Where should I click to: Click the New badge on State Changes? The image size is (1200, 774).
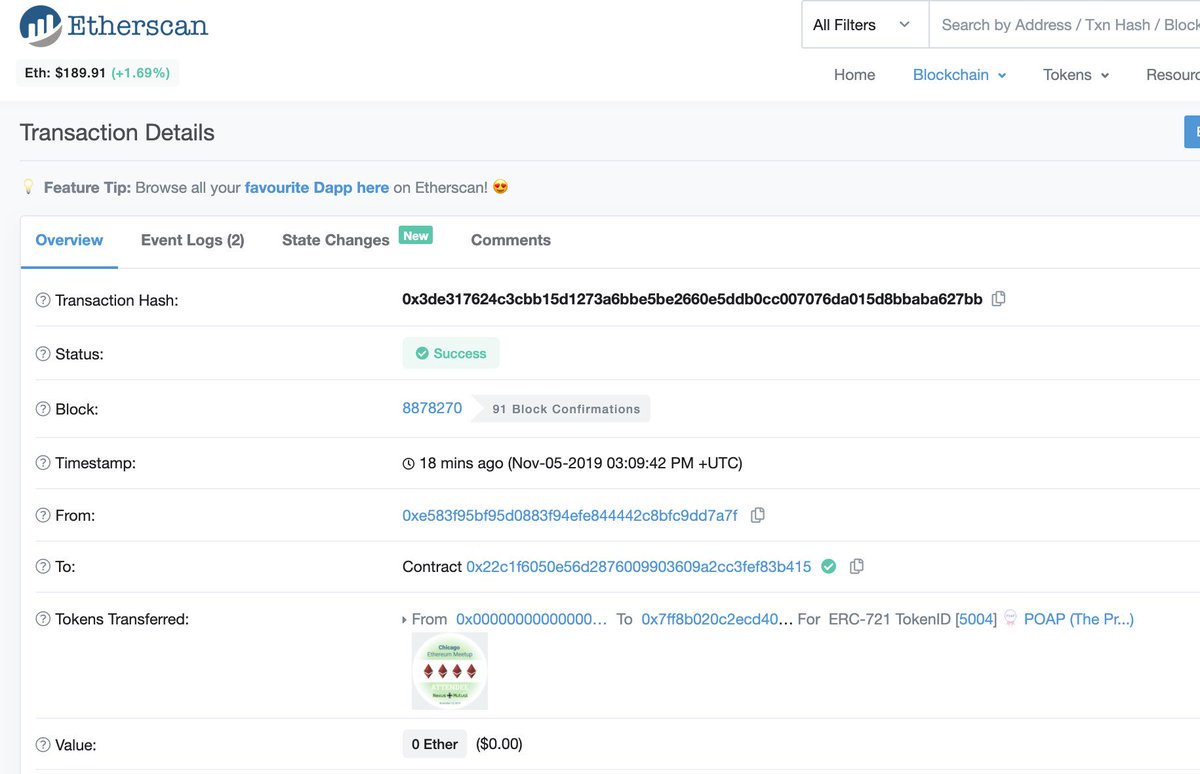416,235
